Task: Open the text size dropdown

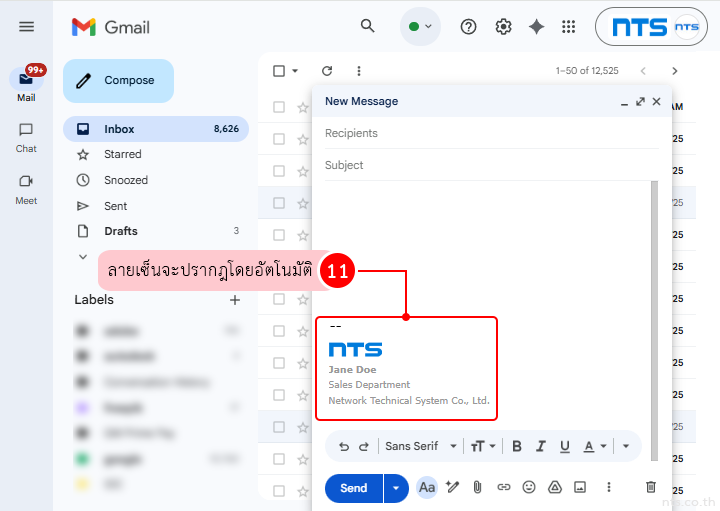Action: tap(483, 446)
